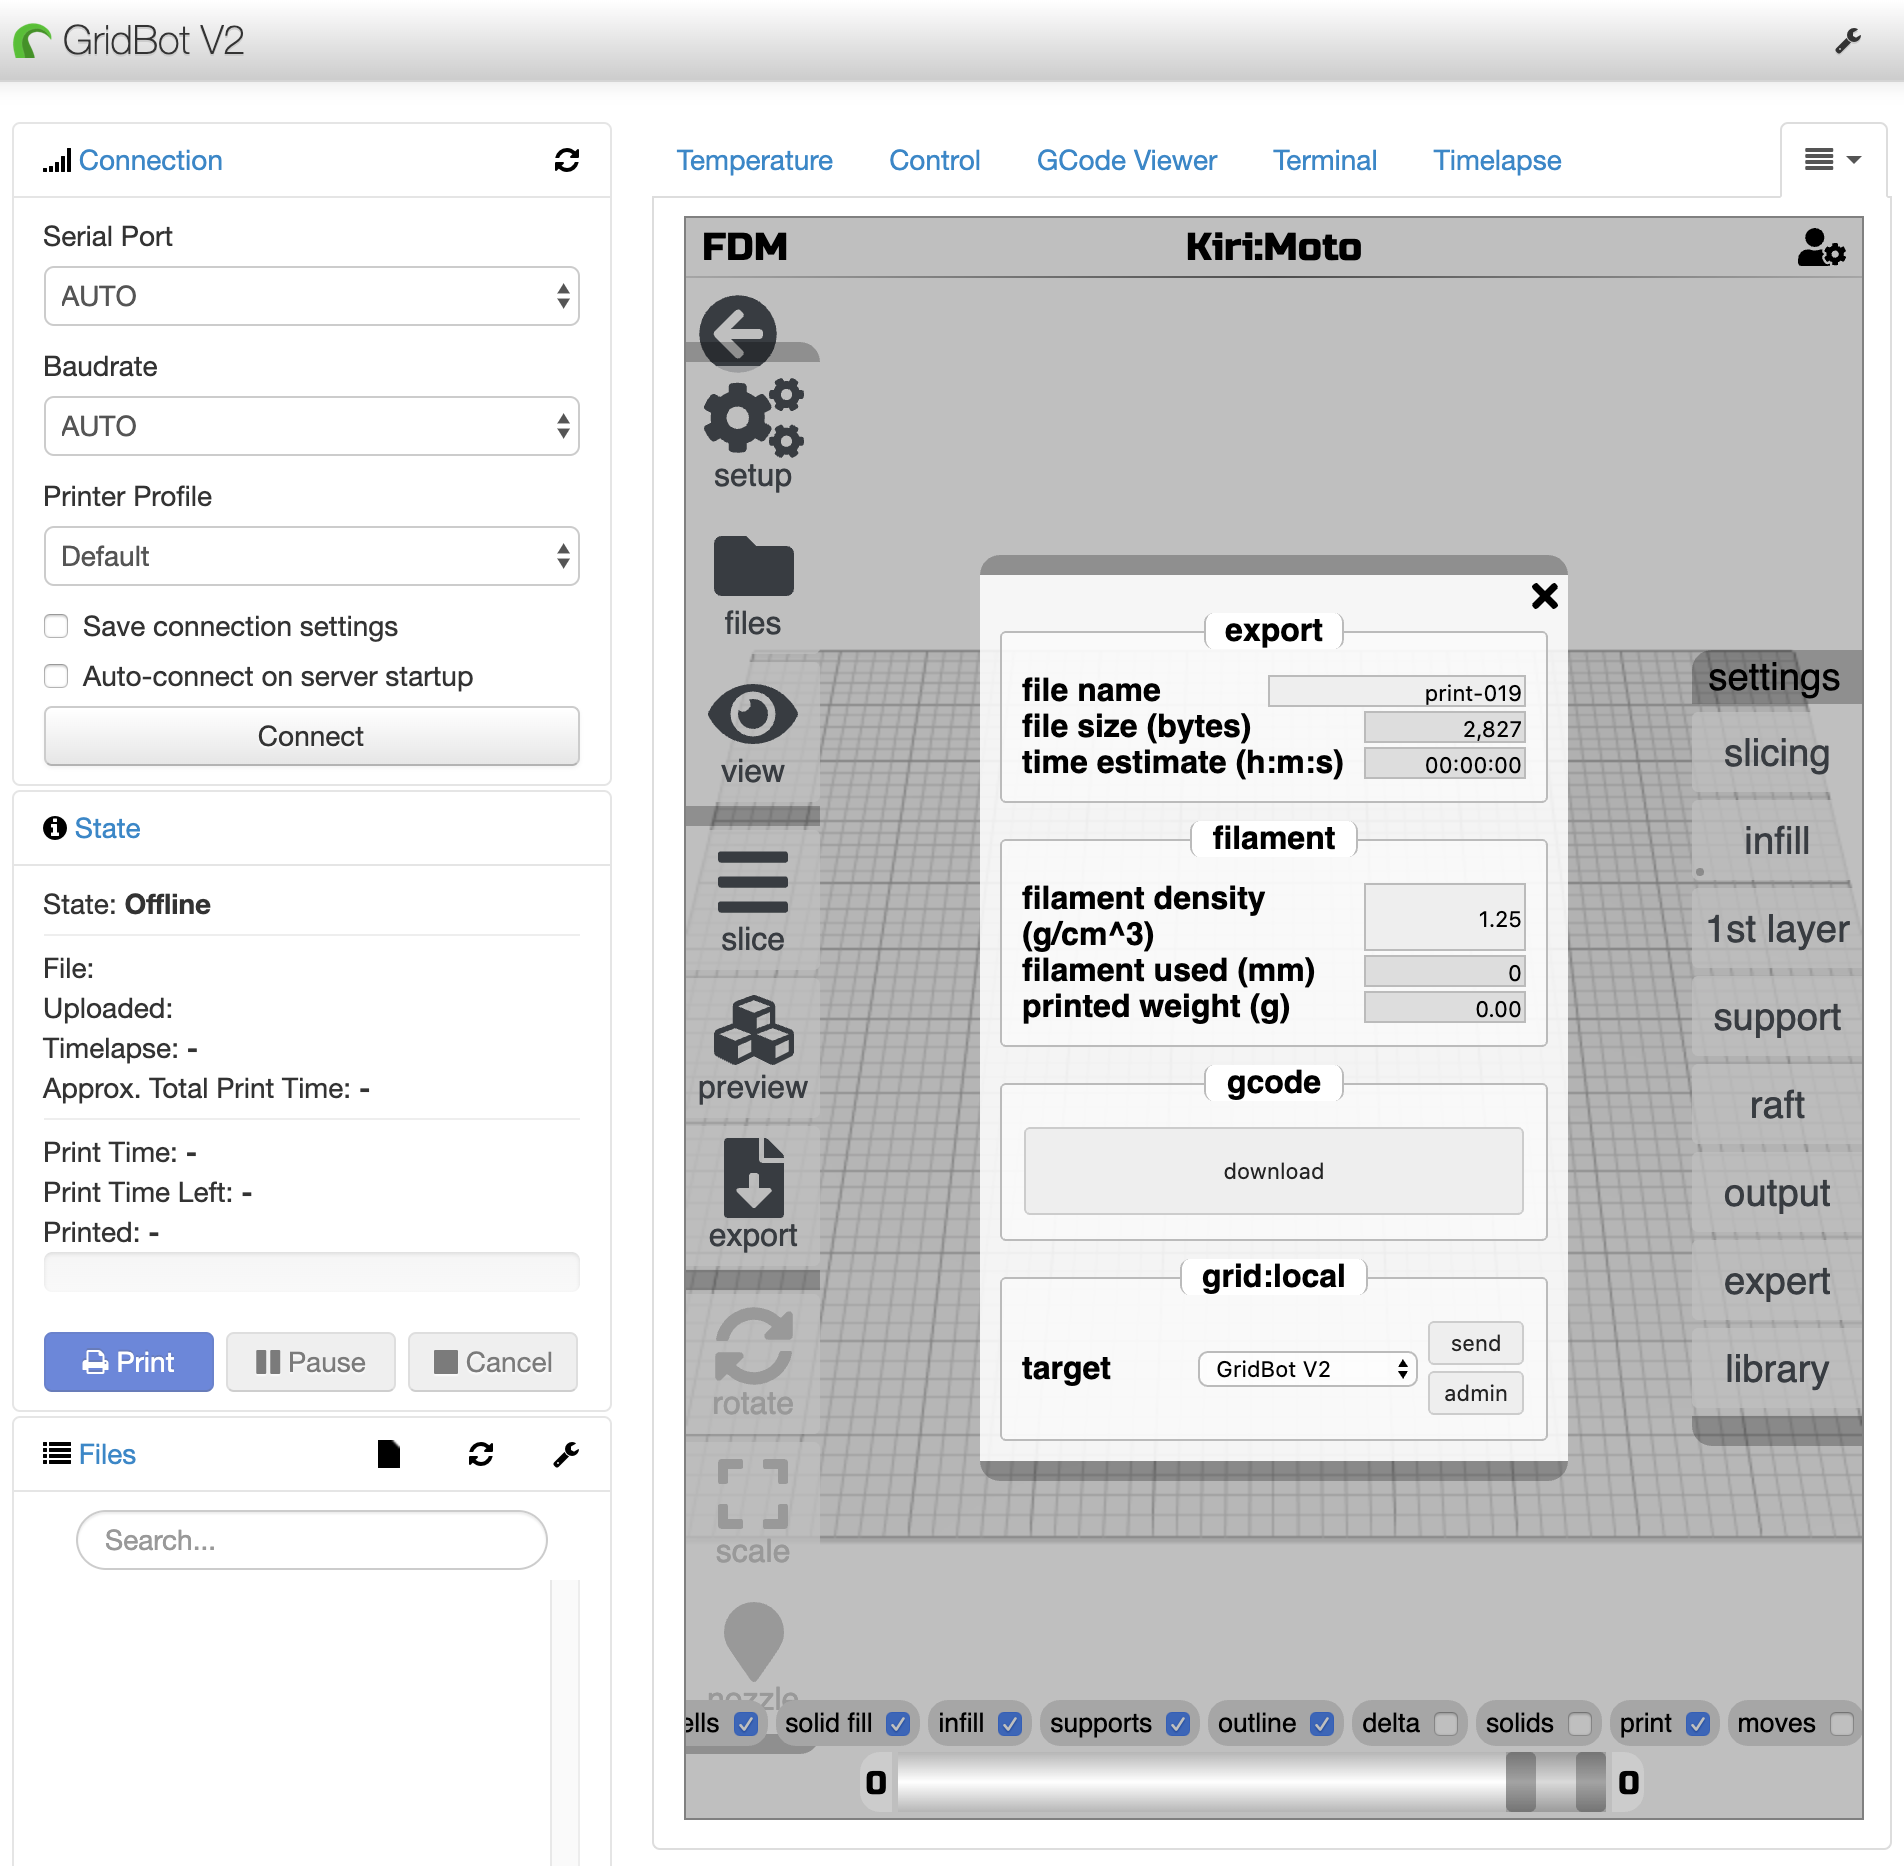Open the GCode Viewer tab
Screen dimensions: 1904x1866
(x=1127, y=160)
